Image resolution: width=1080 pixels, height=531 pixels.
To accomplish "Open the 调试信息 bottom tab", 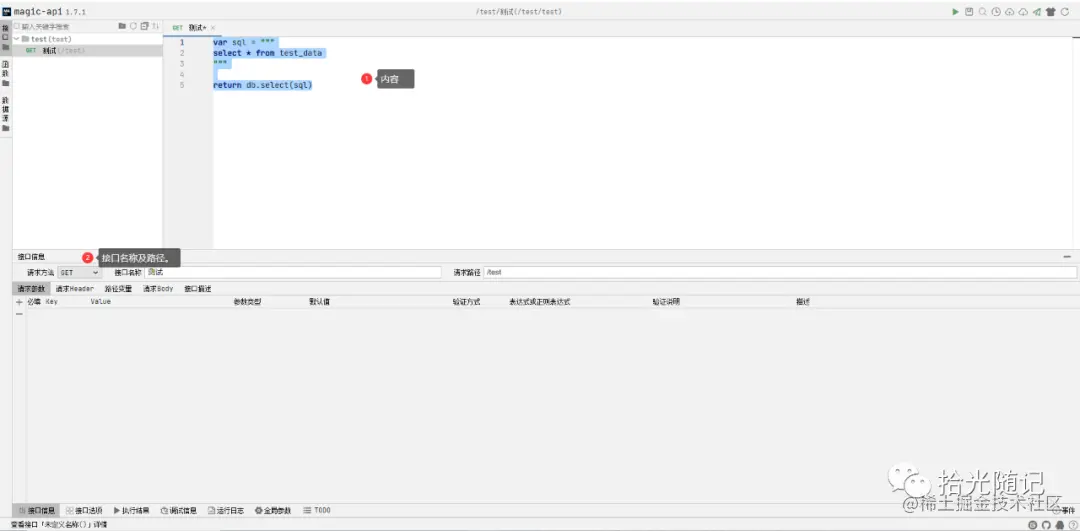I will tap(178, 510).
